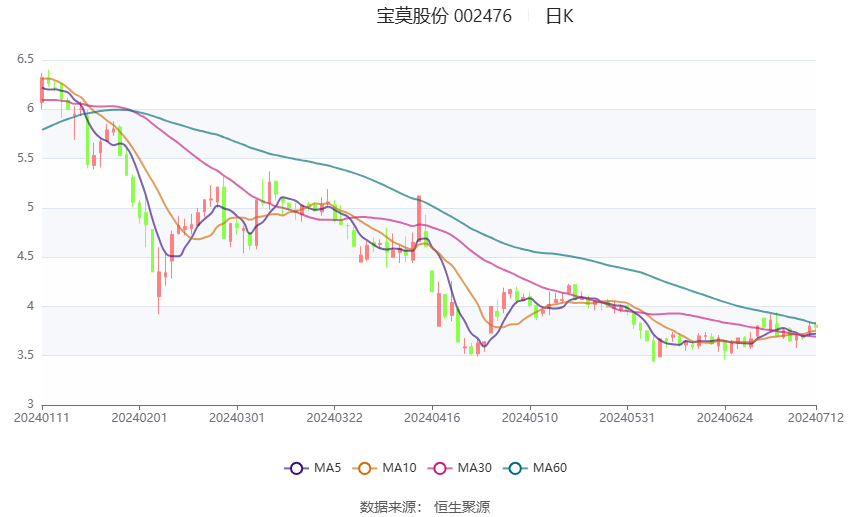
Task: Click the 20240111 first date label
Action: click(42, 418)
